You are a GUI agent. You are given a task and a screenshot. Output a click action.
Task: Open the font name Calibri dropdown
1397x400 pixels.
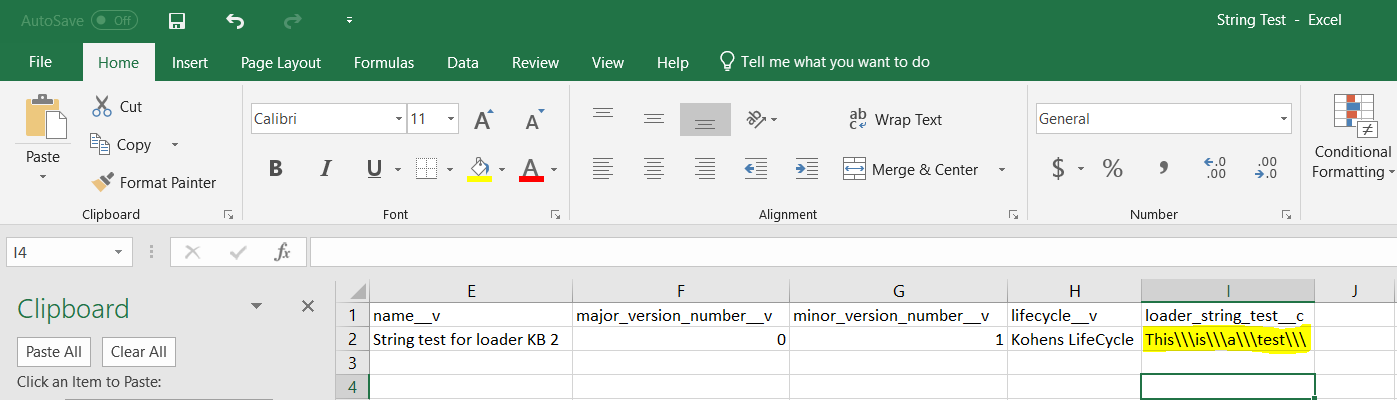[x=399, y=119]
